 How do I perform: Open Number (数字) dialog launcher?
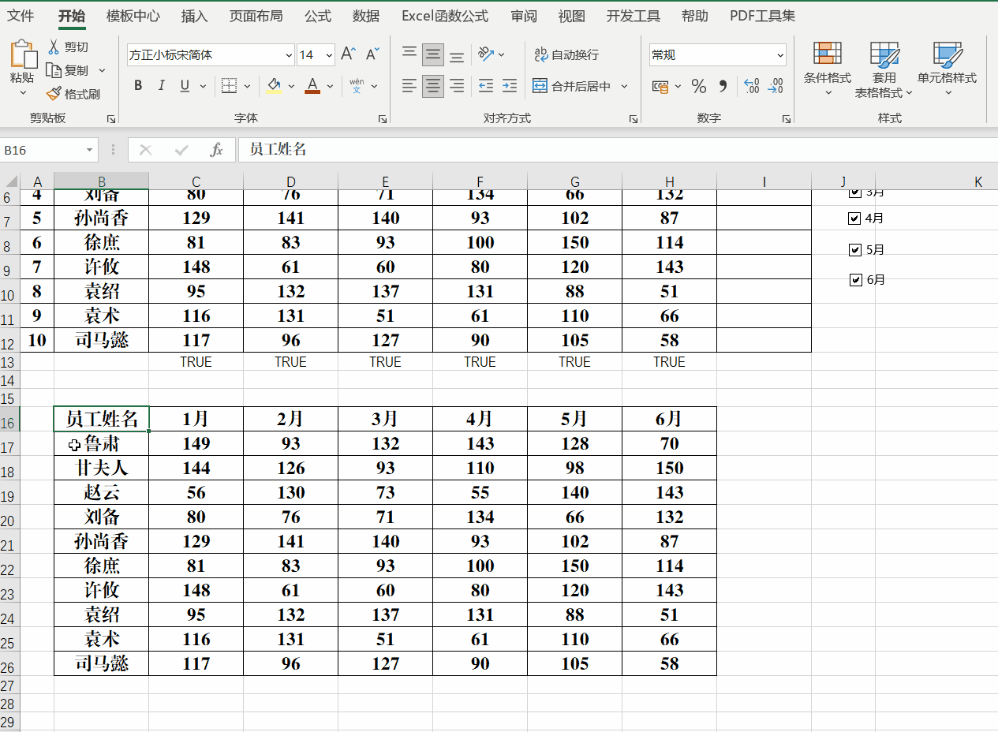tap(787, 119)
